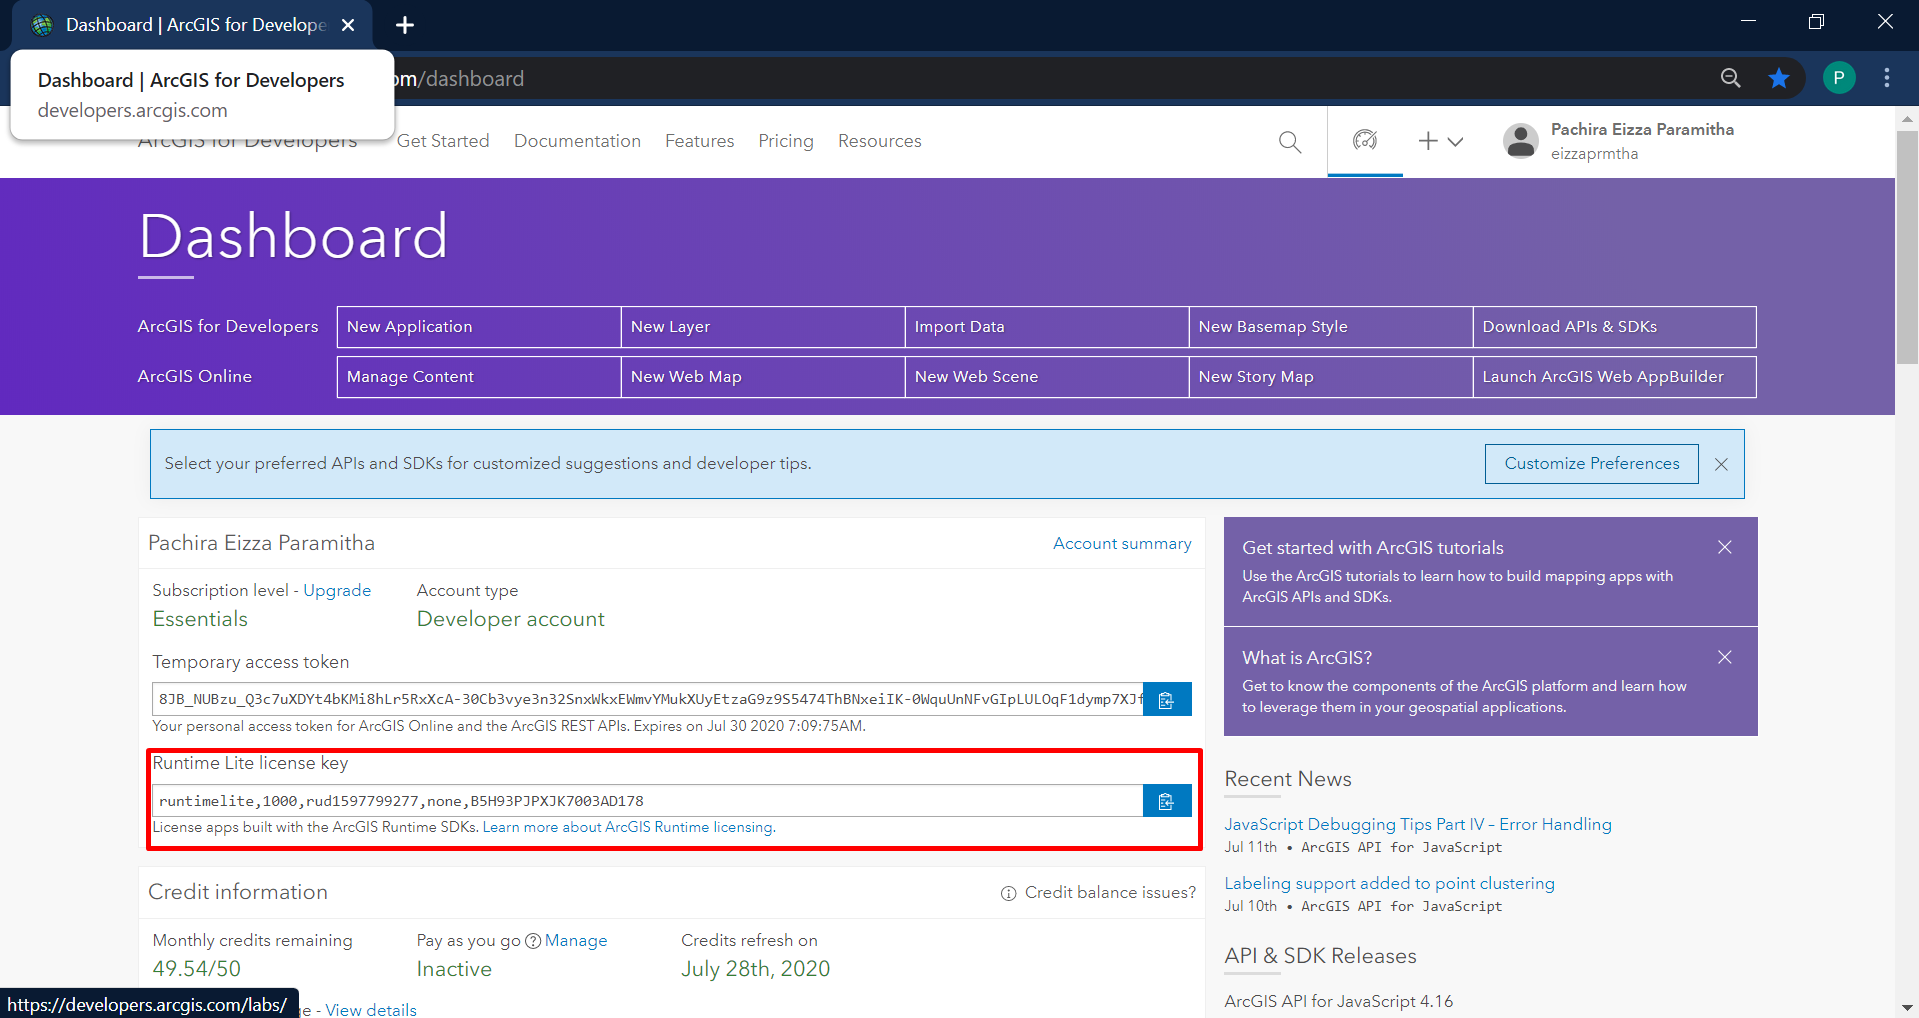Open the View details link
This screenshot has height=1018, width=1919.
(x=371, y=1009)
